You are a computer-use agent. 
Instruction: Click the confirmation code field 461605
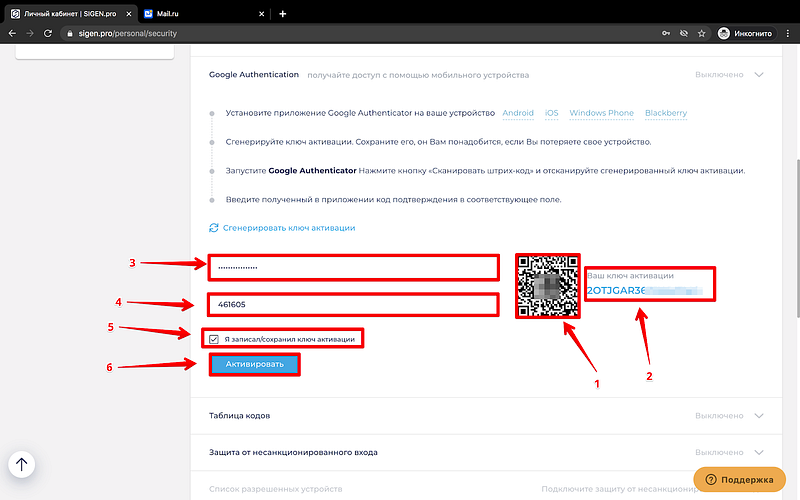(353, 305)
